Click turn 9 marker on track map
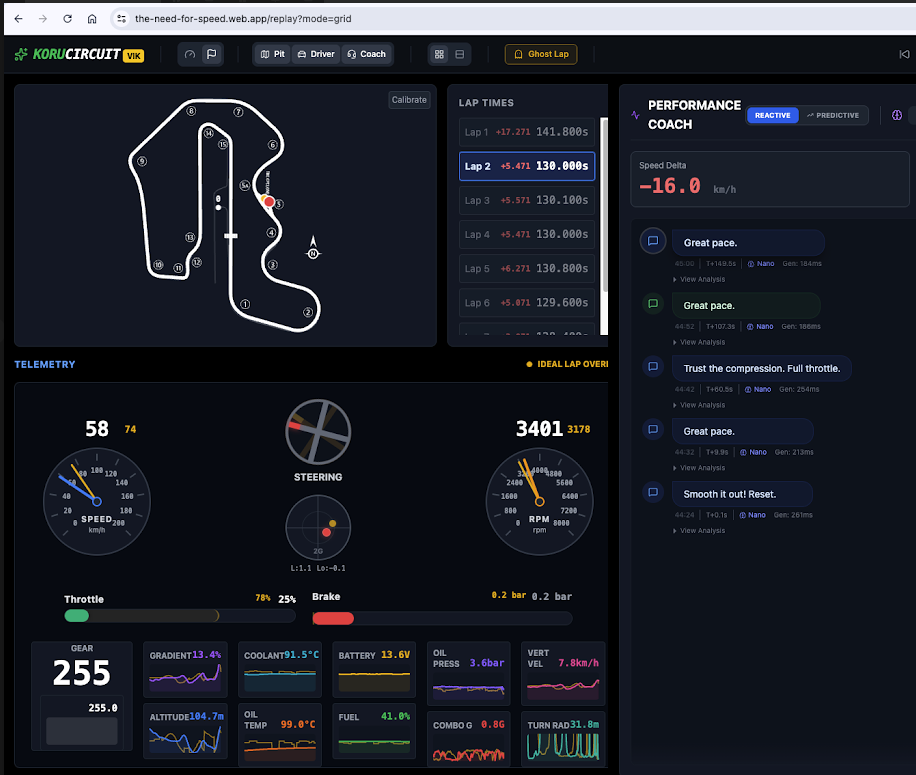This screenshot has width=916, height=775. [142, 161]
